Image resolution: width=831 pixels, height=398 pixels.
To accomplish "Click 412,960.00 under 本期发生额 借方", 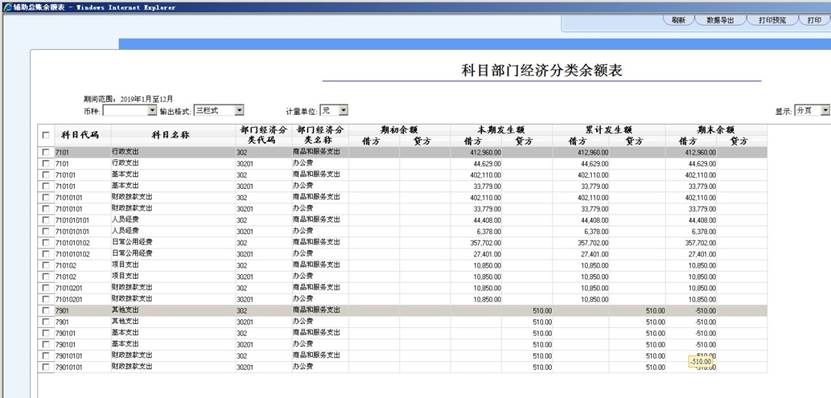I will tap(485, 153).
